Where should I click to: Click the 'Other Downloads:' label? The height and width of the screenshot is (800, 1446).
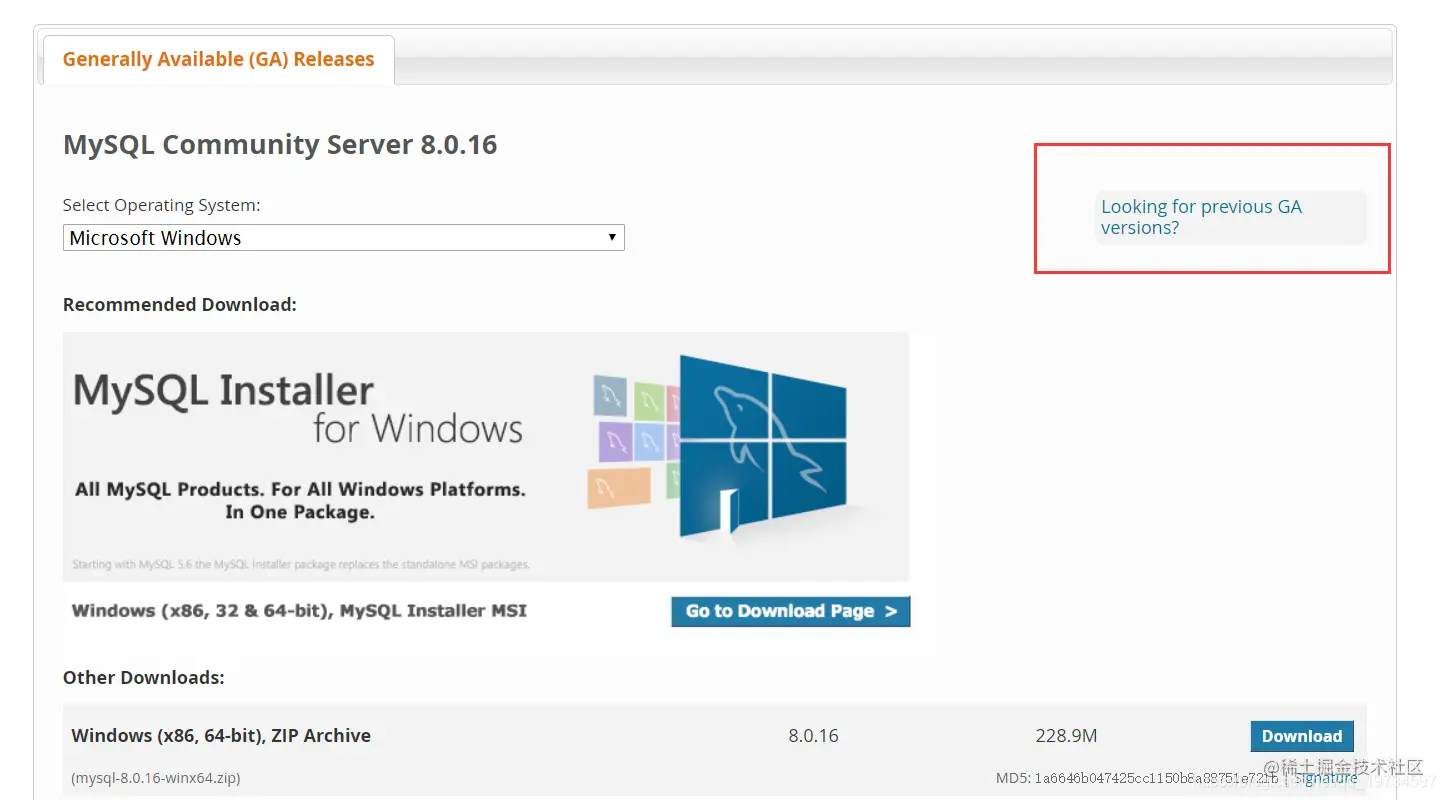pos(143,678)
